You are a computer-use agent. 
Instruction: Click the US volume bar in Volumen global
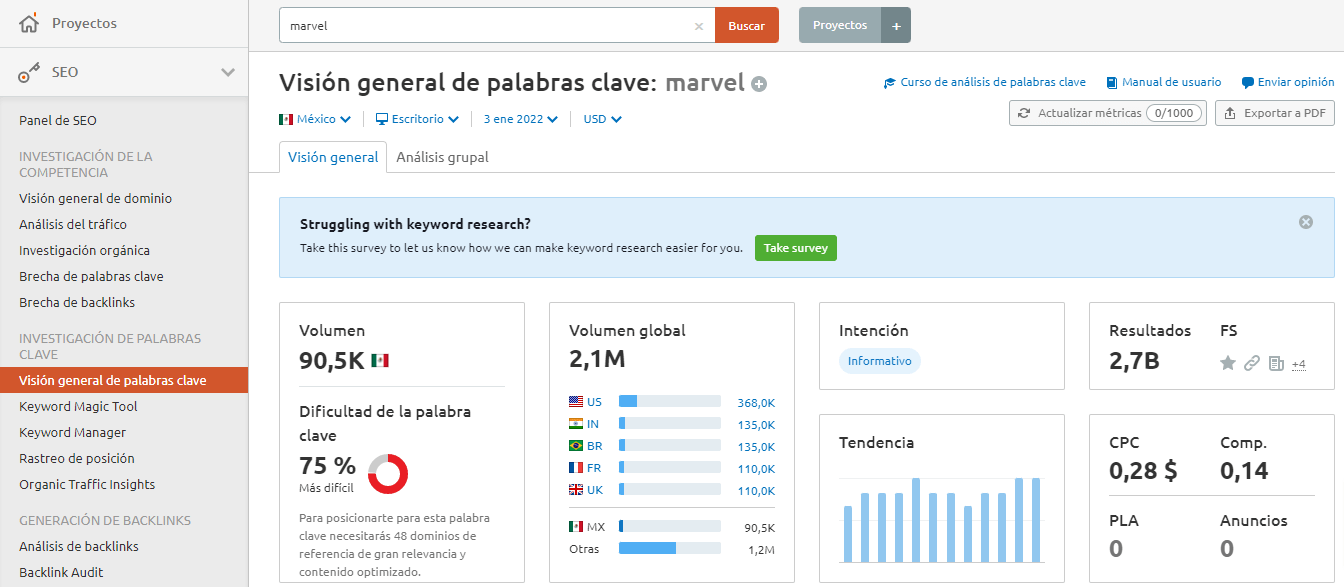coord(670,401)
